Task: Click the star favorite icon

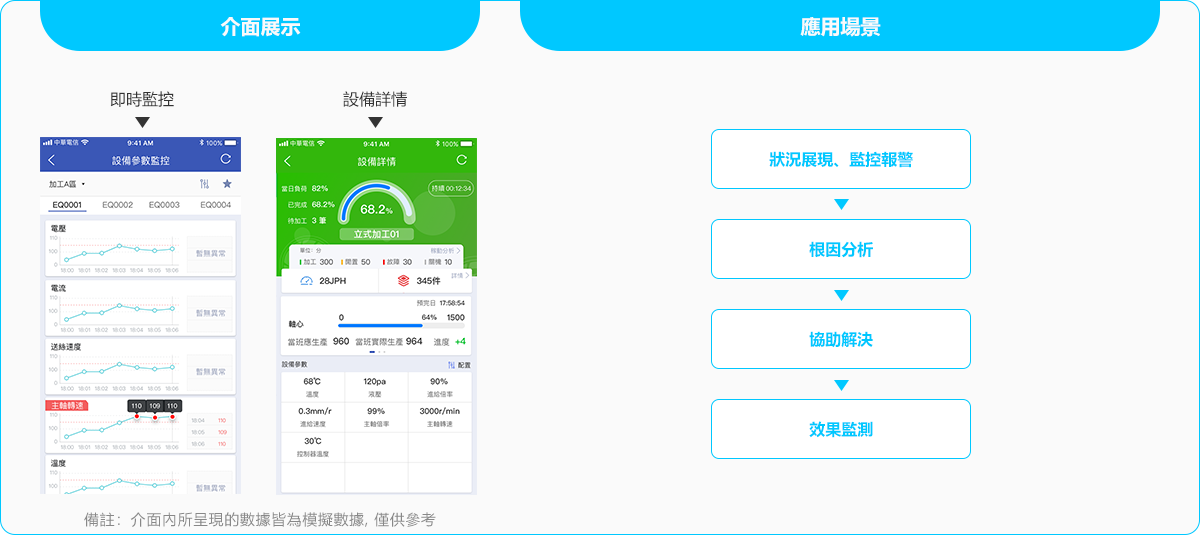Action: (227, 184)
